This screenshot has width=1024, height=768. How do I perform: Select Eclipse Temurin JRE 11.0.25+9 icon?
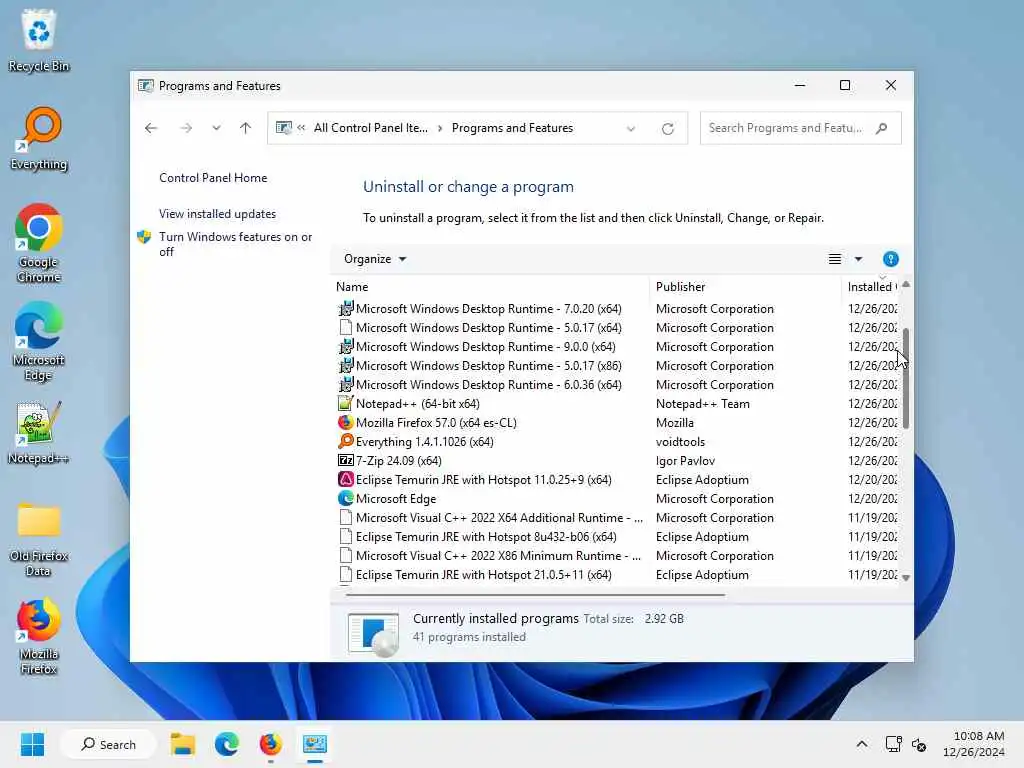click(x=345, y=479)
